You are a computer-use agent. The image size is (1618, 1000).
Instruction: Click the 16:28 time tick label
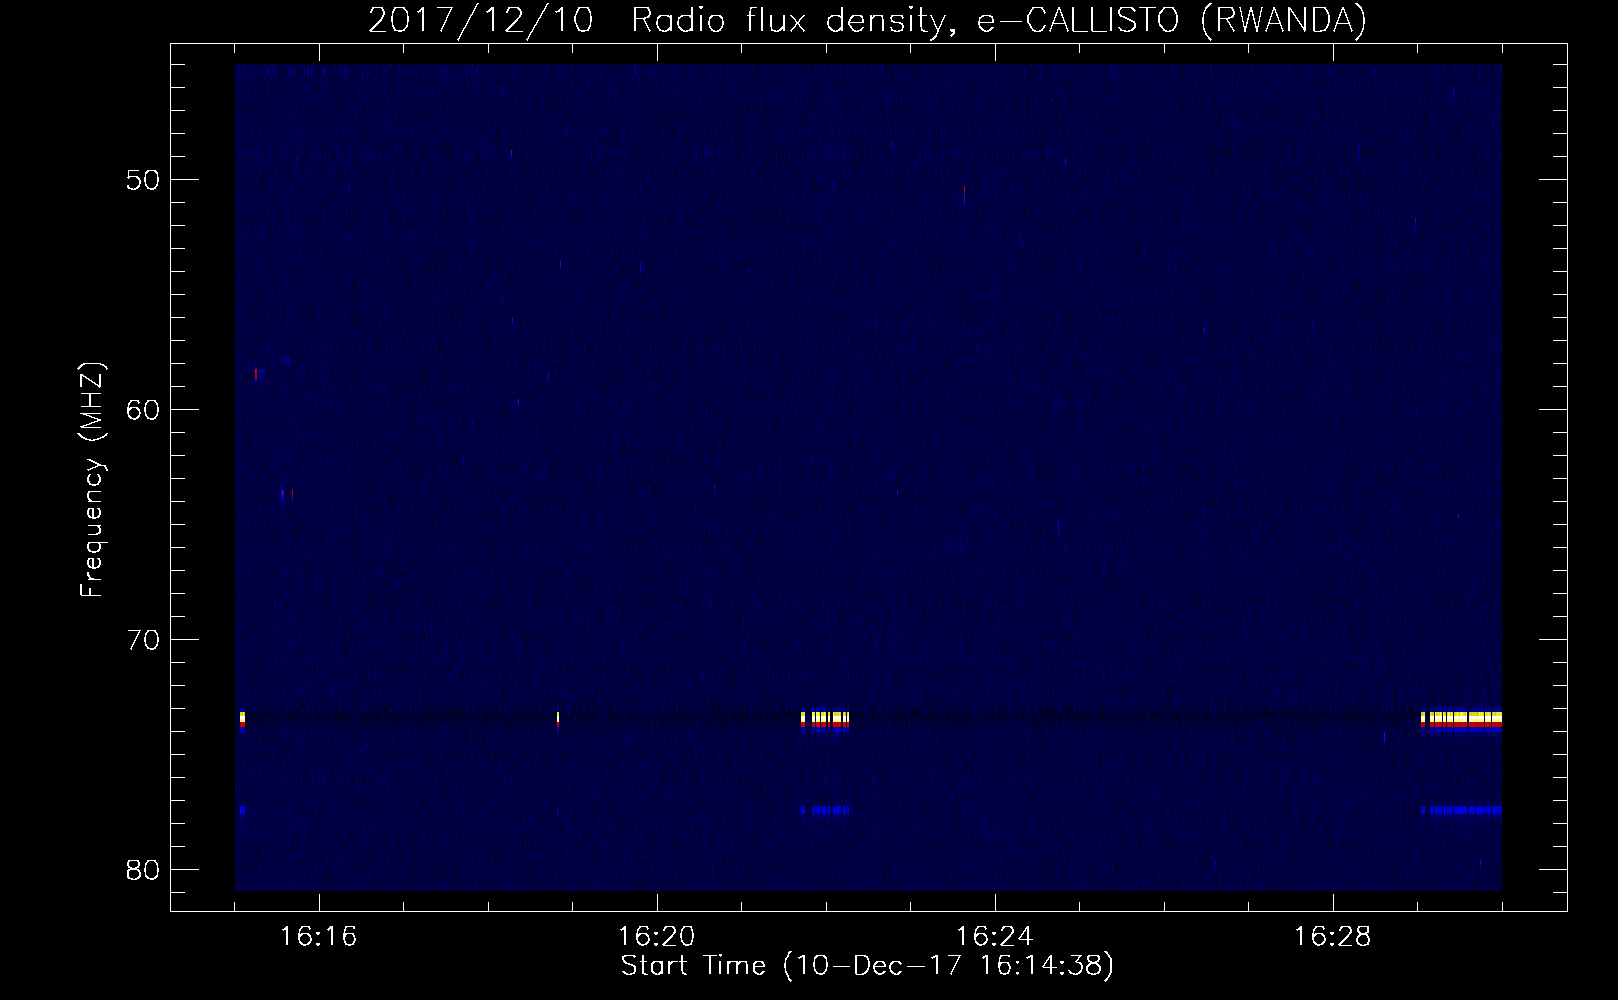1333,937
